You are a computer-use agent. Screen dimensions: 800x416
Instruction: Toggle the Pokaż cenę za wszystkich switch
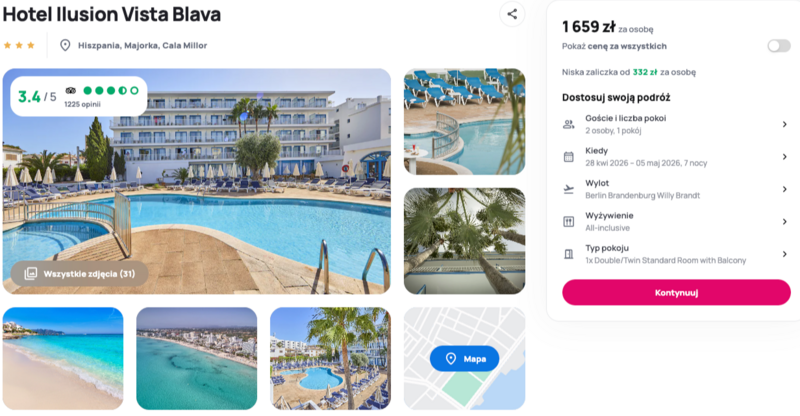coord(779,46)
